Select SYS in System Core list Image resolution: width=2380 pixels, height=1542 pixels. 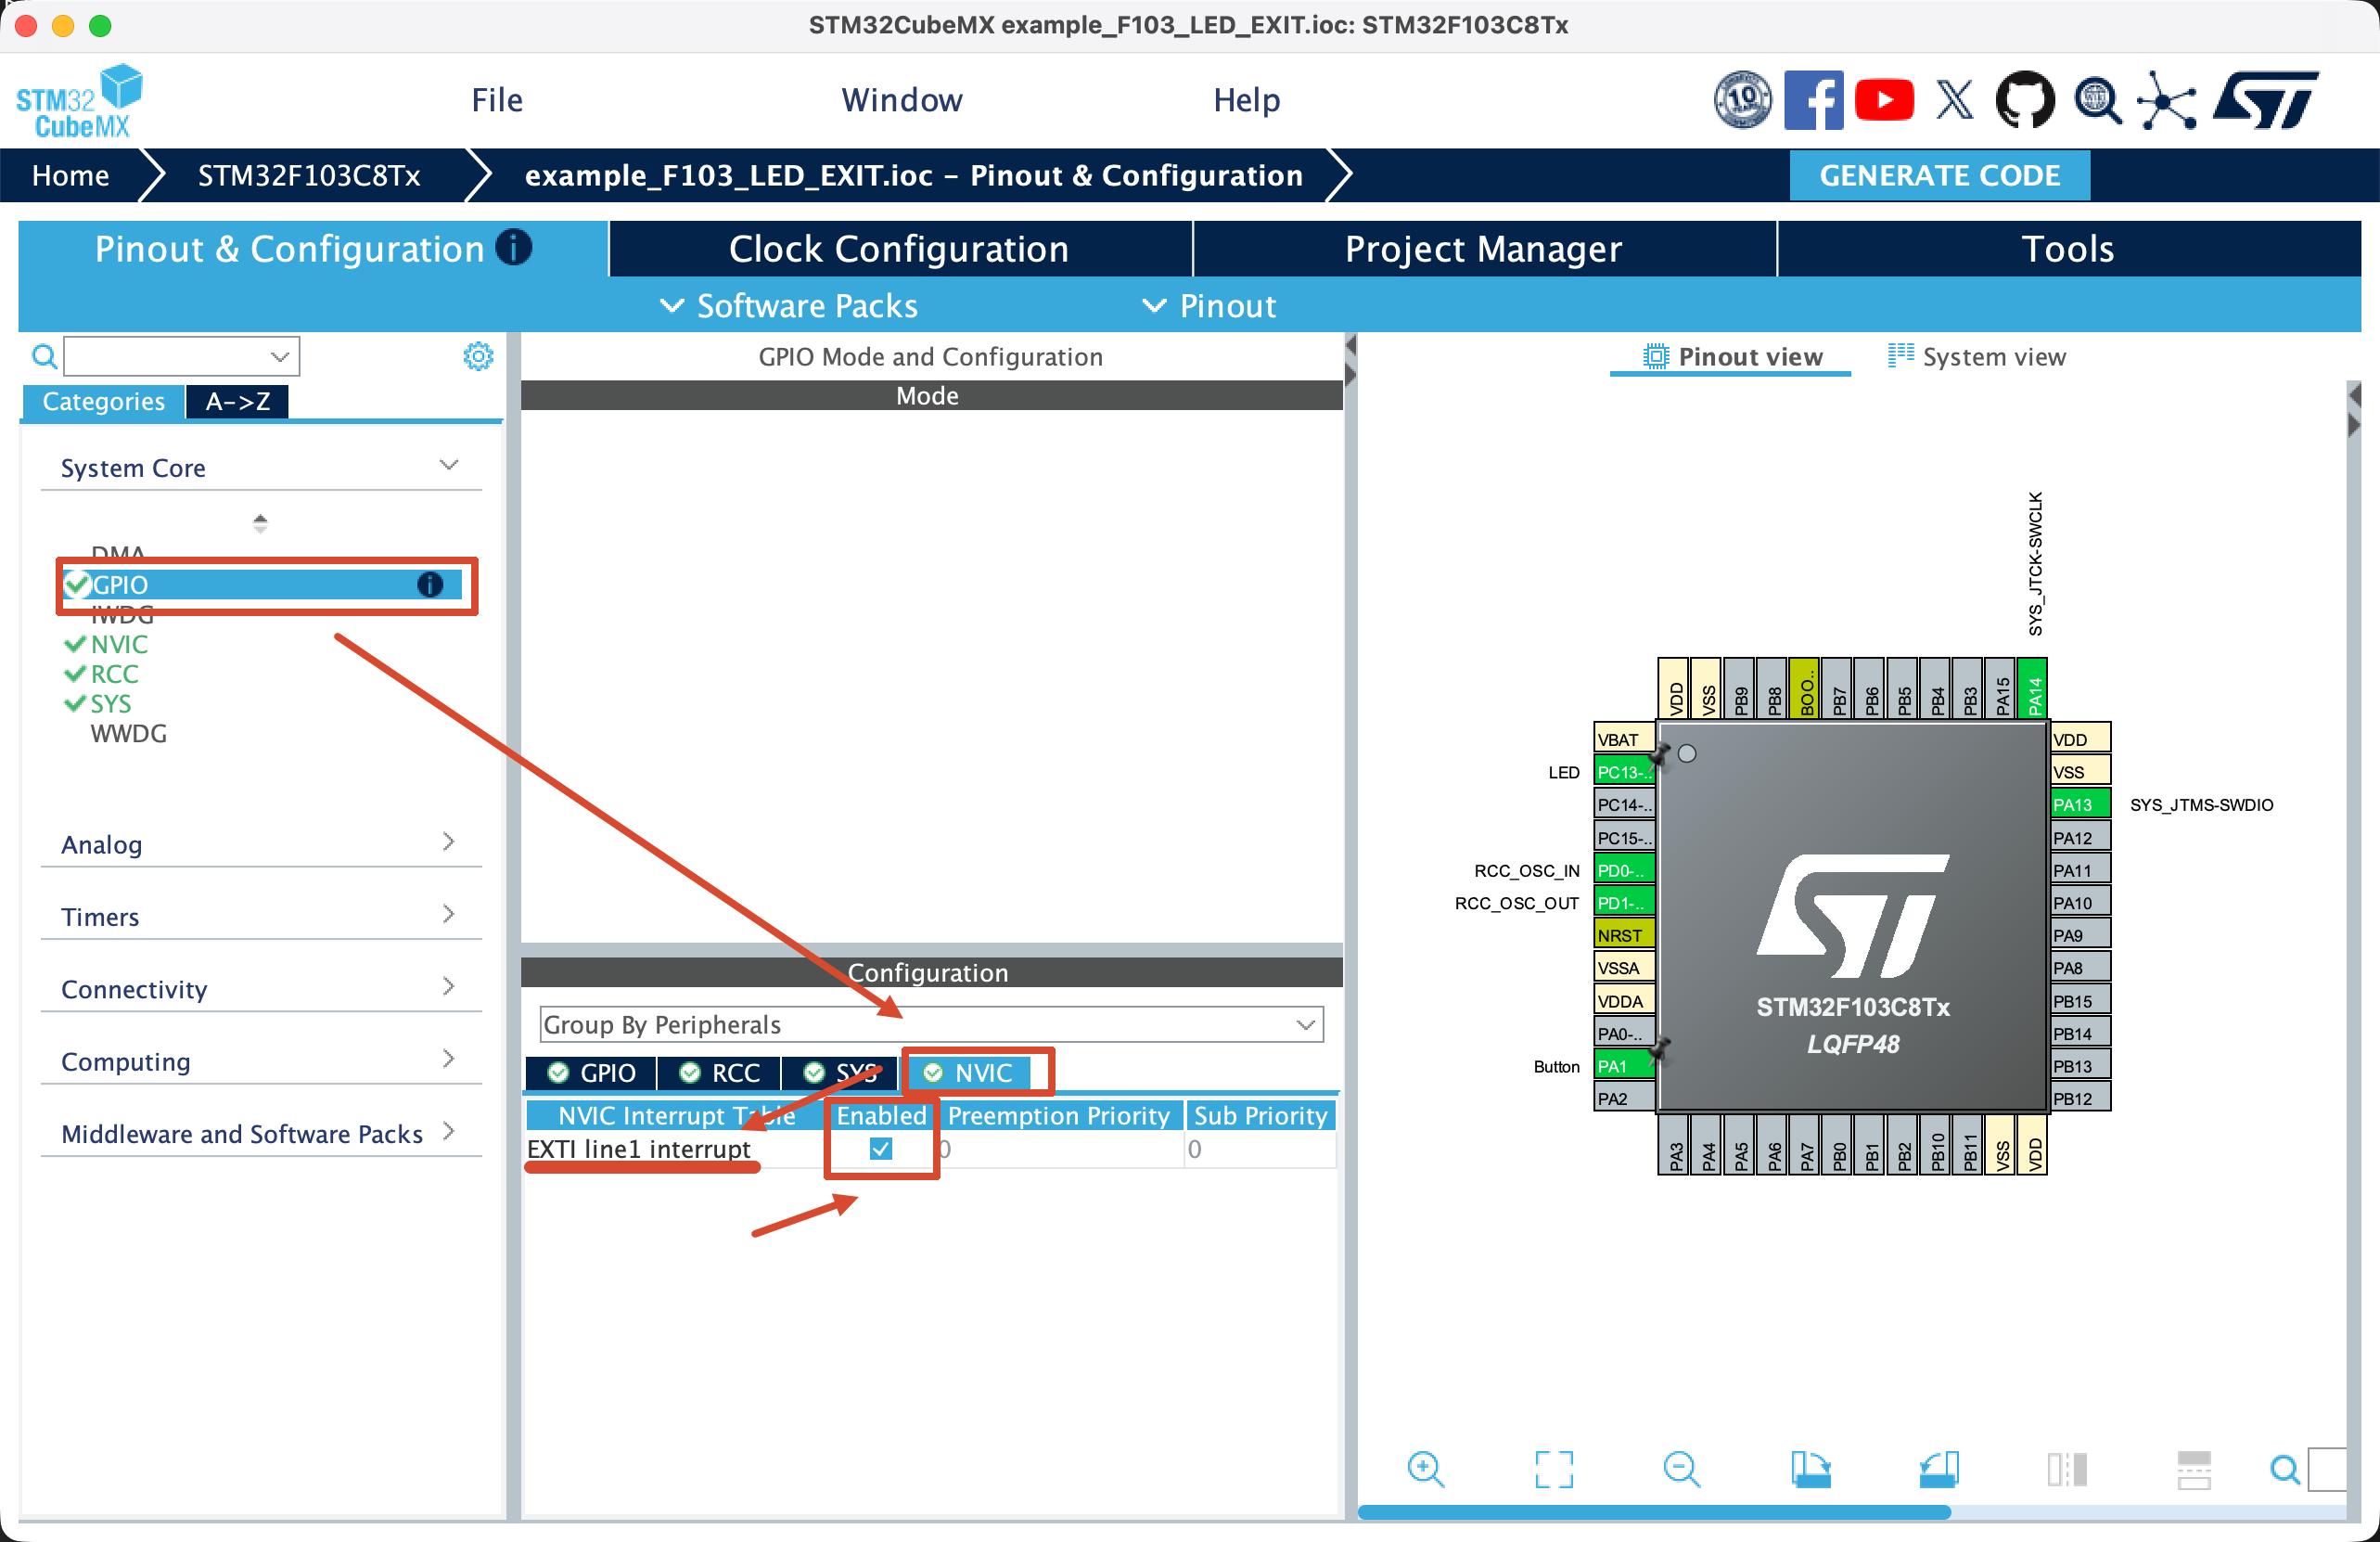click(110, 704)
